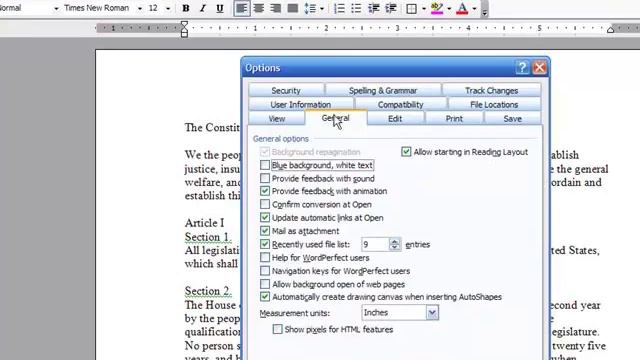Open the font size 12 dropdown

[x=168, y=8]
